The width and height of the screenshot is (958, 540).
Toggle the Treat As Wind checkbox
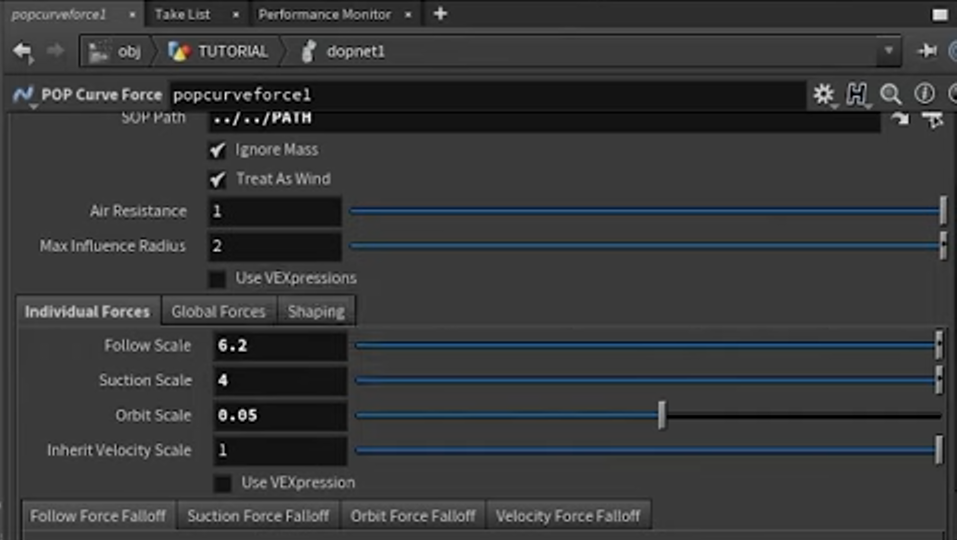[217, 179]
